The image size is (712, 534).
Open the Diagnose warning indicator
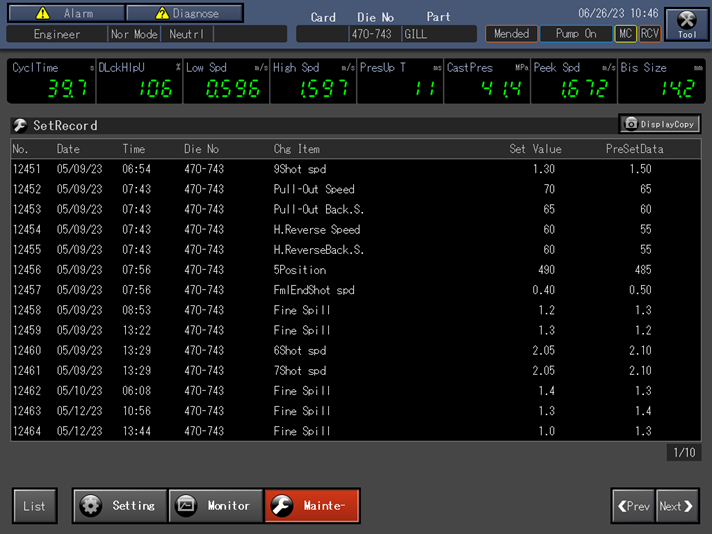click(x=186, y=14)
